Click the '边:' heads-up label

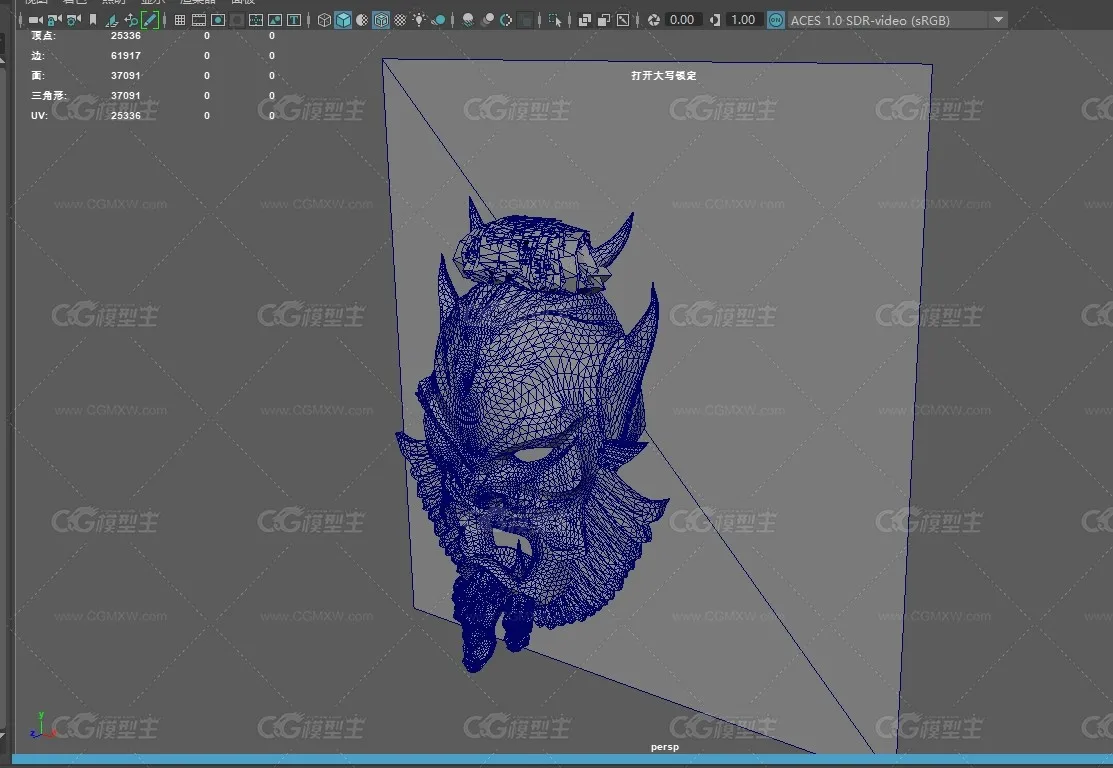[x=38, y=55]
